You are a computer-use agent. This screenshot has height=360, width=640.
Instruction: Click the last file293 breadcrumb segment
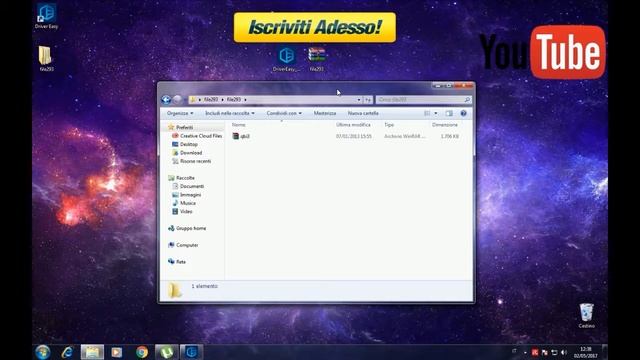pos(234,100)
